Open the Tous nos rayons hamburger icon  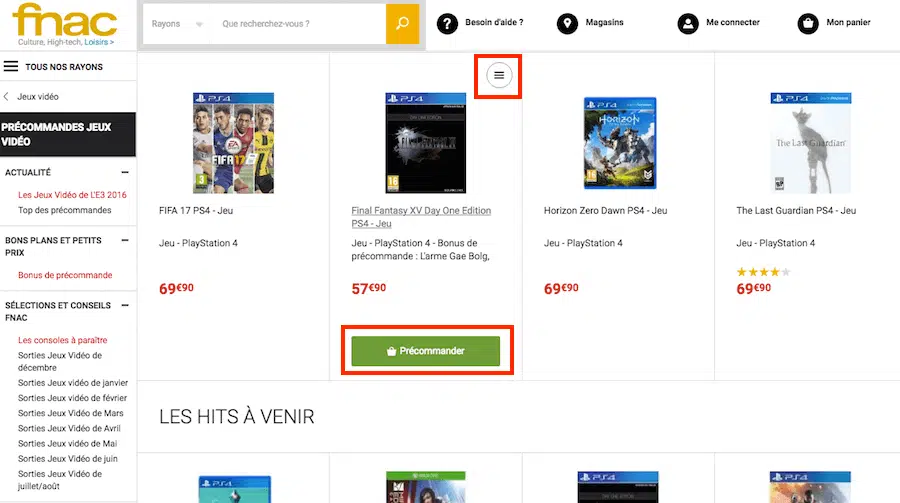coord(11,67)
